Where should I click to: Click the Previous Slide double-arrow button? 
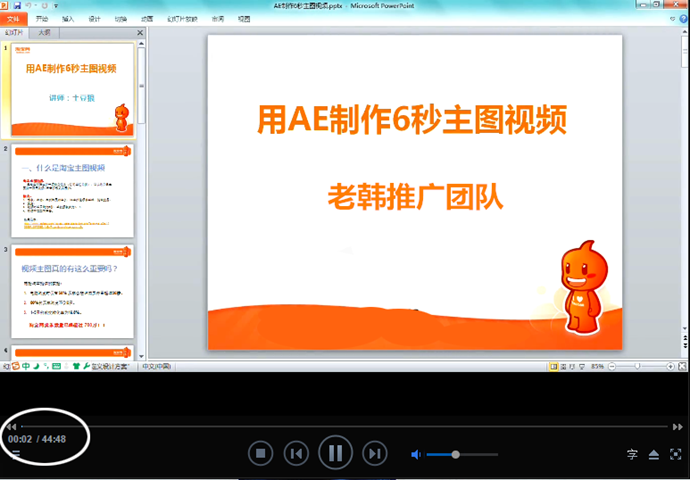[685, 337]
